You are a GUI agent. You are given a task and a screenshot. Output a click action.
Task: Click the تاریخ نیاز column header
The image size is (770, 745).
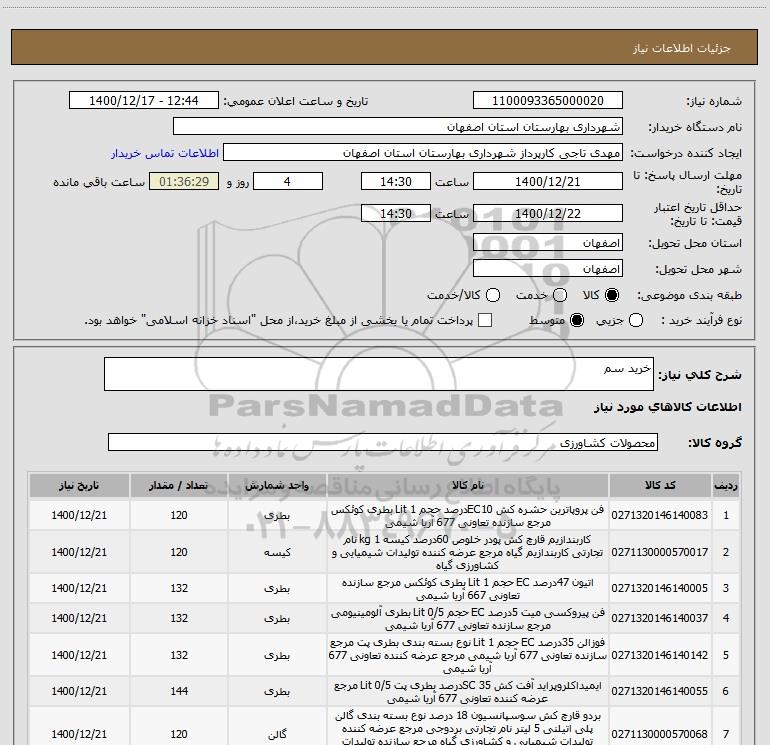pos(79,486)
